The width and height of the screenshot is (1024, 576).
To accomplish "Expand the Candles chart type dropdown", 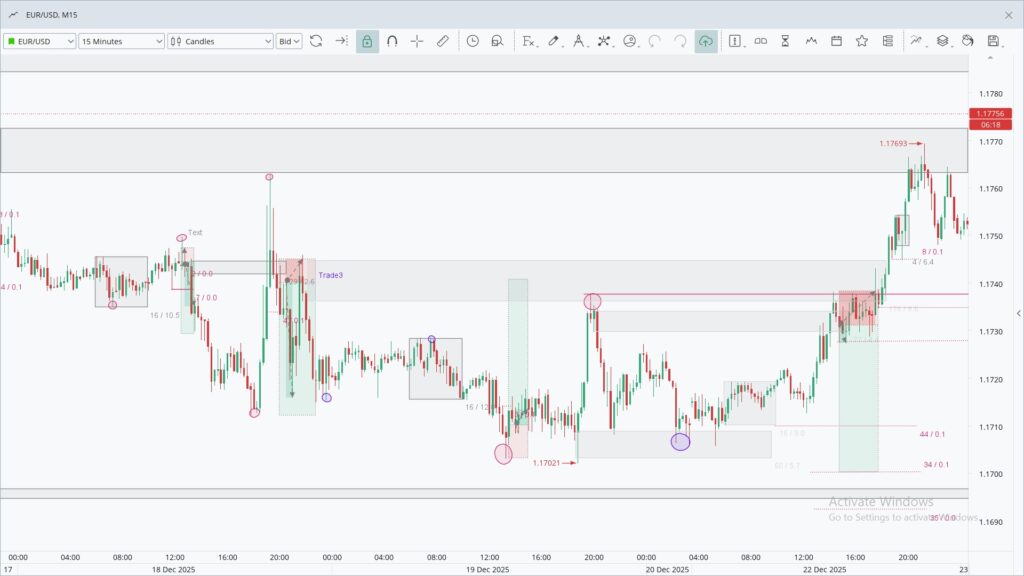I will pos(220,41).
